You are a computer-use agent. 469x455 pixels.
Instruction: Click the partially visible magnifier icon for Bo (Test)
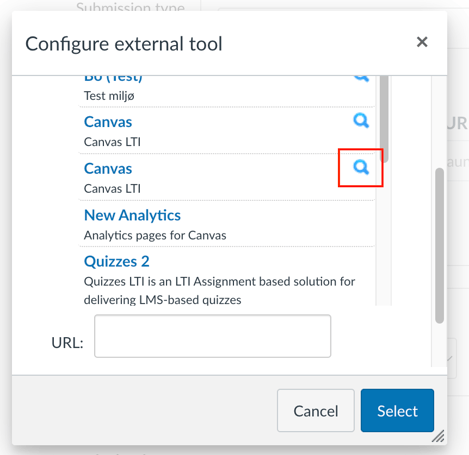coord(361,78)
